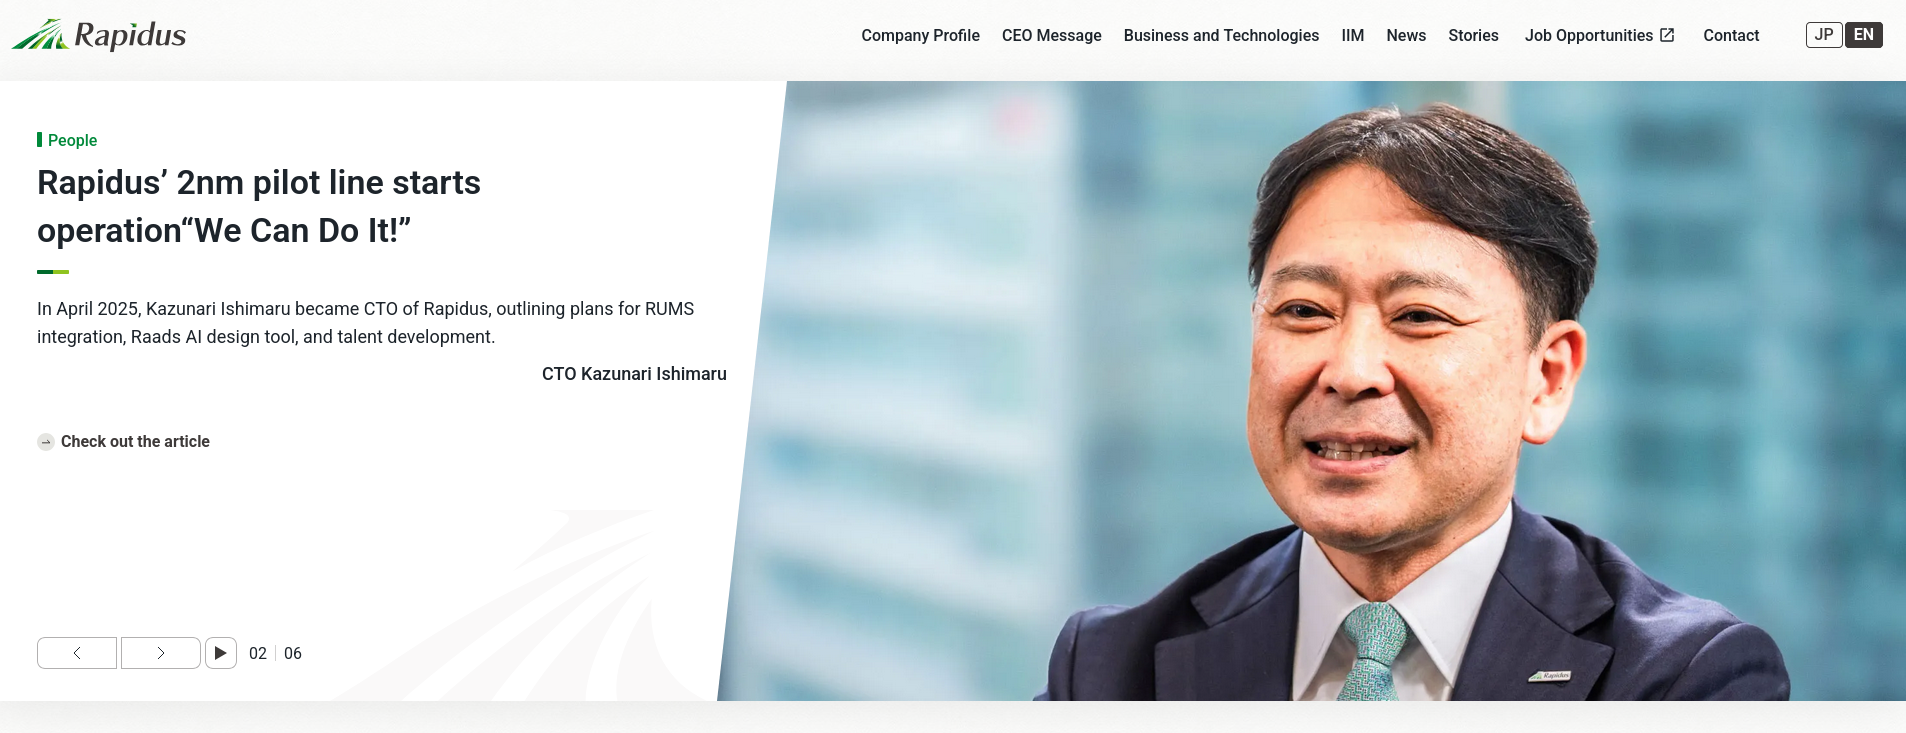Open the Contact page
Image resolution: width=1906 pixels, height=733 pixels.
(x=1731, y=35)
